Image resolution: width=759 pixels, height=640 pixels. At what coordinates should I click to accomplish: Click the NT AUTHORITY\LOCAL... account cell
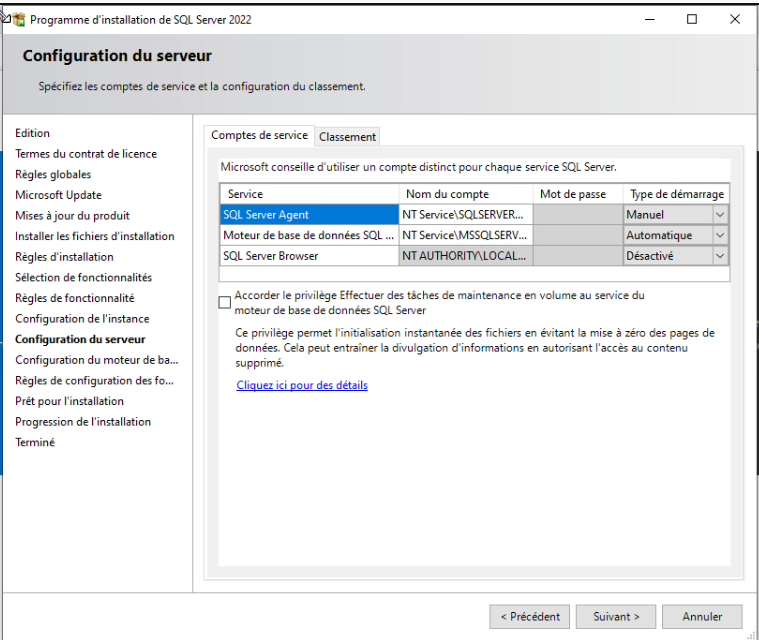(x=466, y=256)
